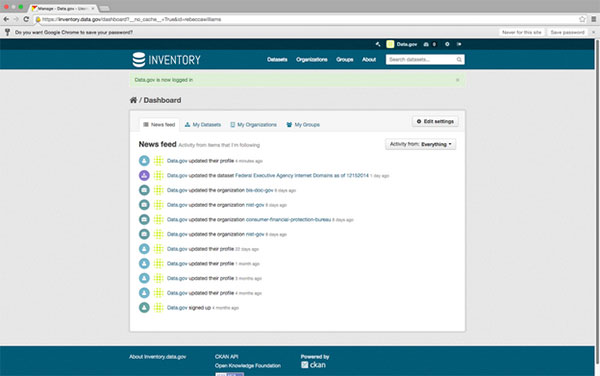
Task: Click the Data.gov username in top bar
Action: point(406,44)
